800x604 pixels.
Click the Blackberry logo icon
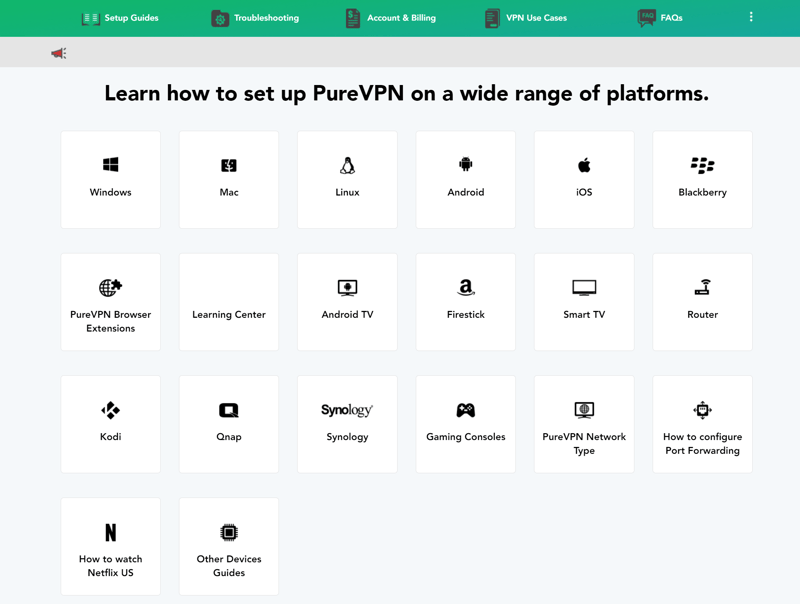tap(703, 165)
